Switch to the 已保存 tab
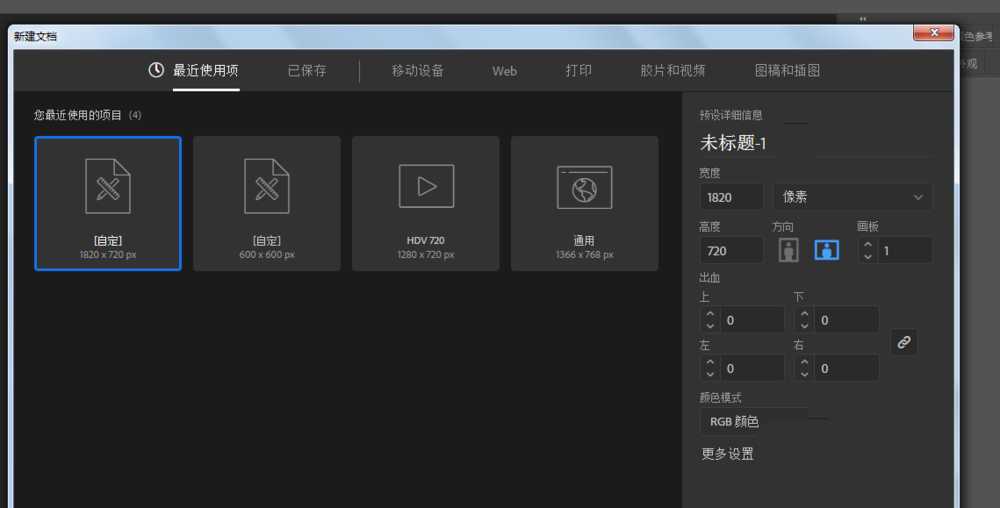The height and width of the screenshot is (508, 1000). coord(307,71)
